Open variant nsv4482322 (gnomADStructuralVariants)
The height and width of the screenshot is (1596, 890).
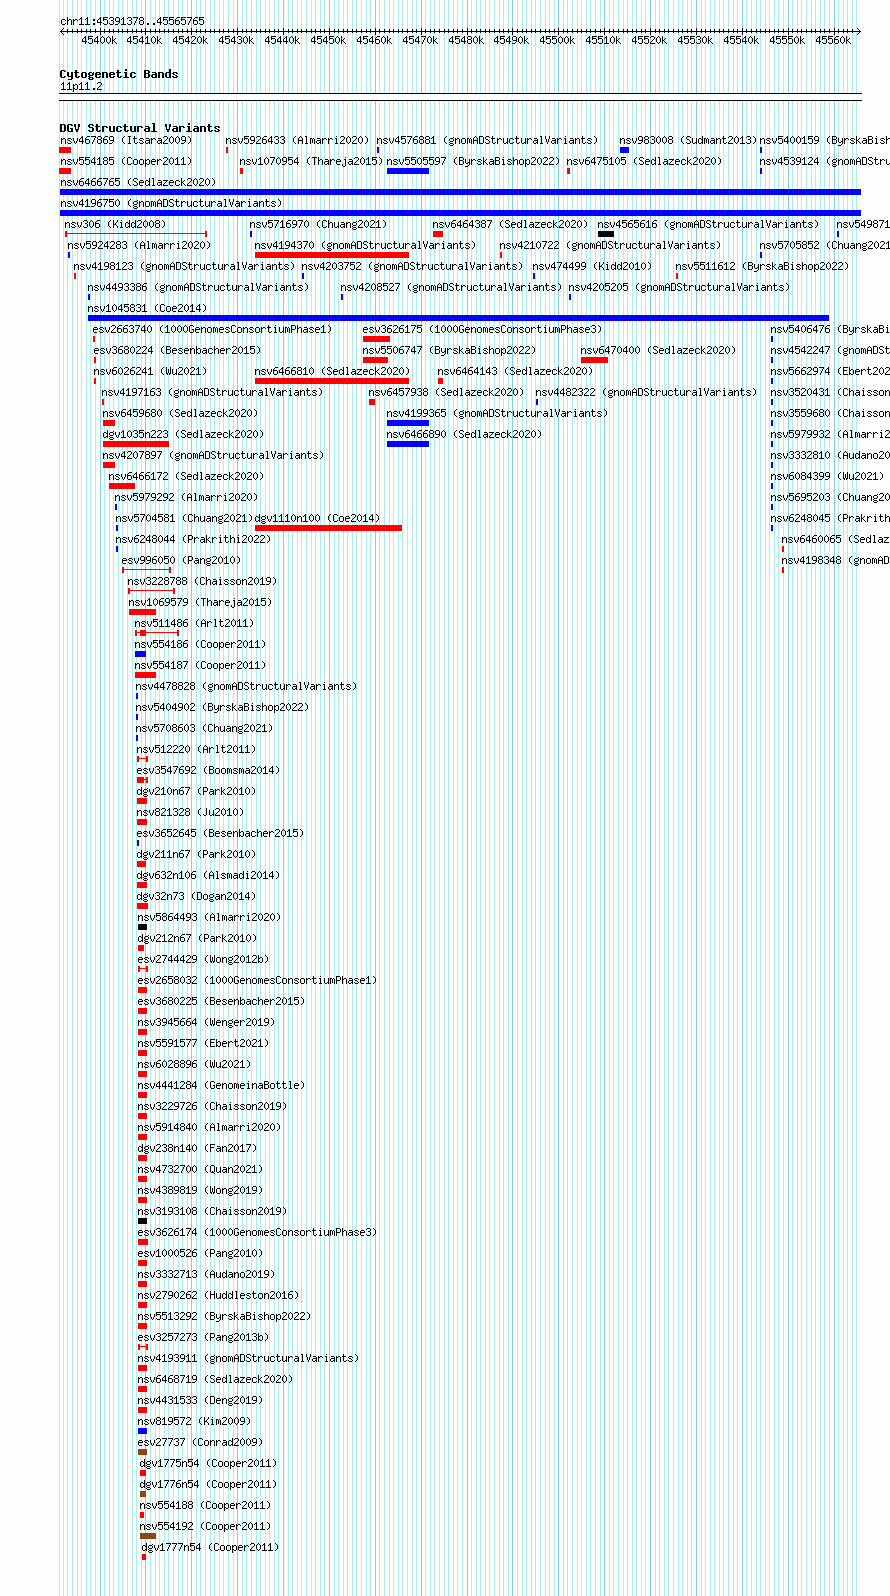pyautogui.click(x=646, y=392)
